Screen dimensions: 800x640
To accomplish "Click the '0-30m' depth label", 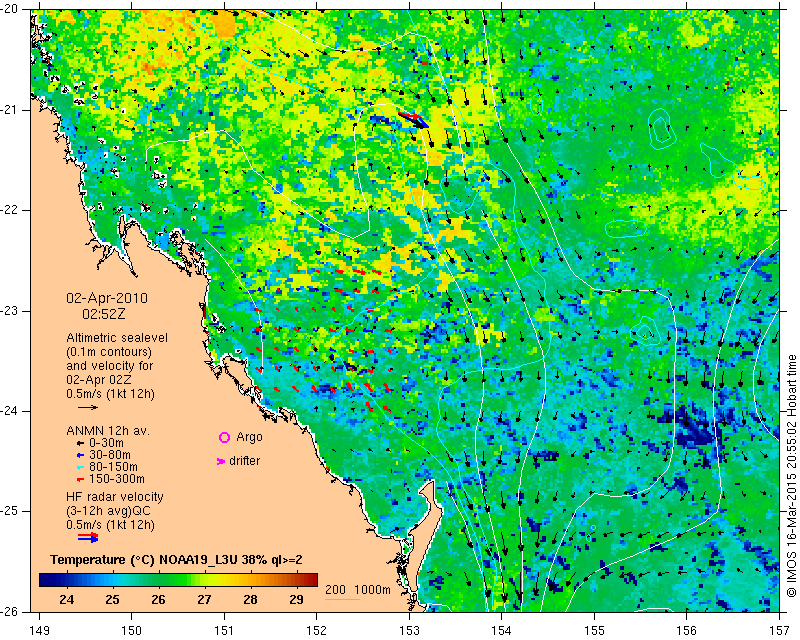I will click(106, 443).
